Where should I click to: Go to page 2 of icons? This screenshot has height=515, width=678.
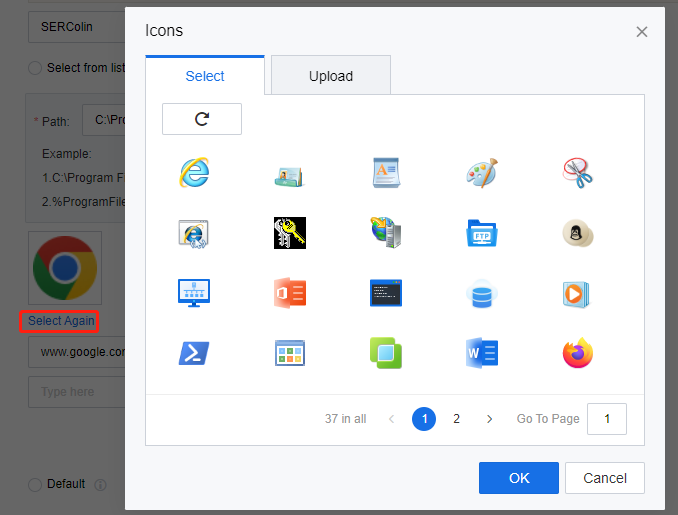[x=456, y=419]
